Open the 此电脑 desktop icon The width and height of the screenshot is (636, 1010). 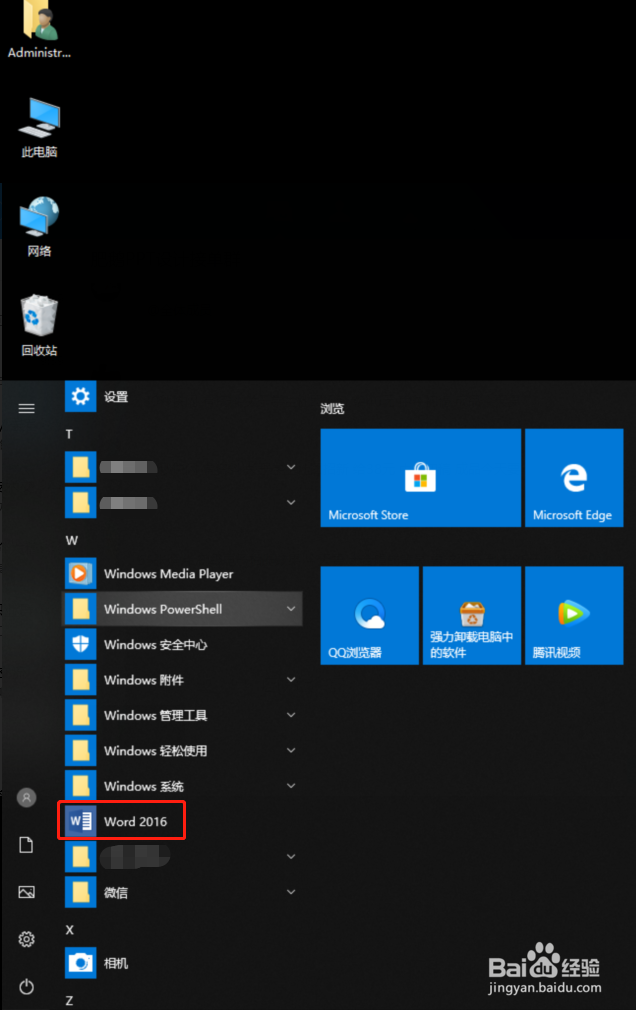(39, 128)
